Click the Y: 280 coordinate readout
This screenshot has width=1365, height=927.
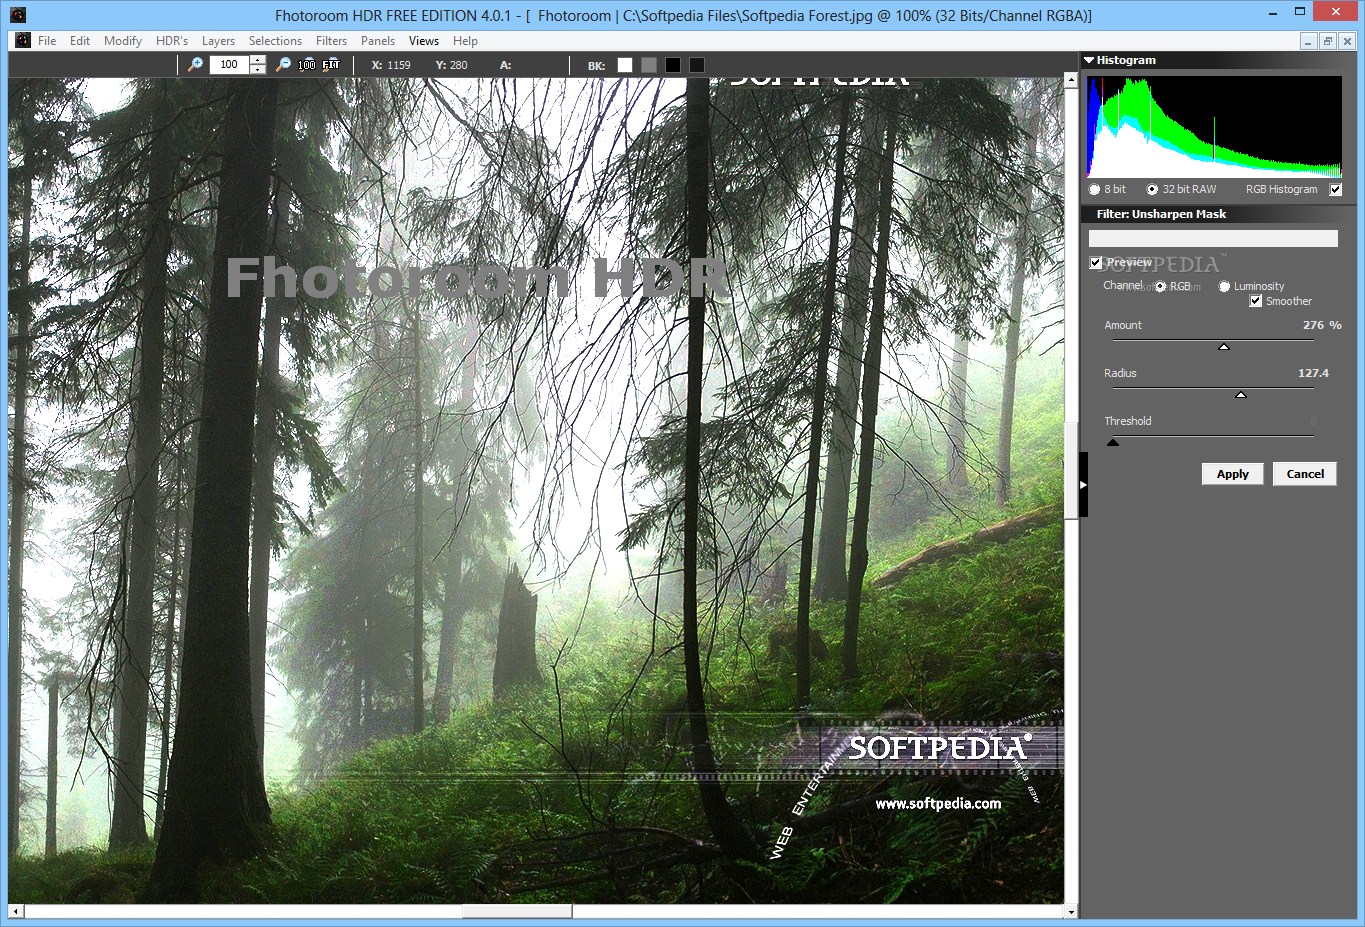coord(451,65)
